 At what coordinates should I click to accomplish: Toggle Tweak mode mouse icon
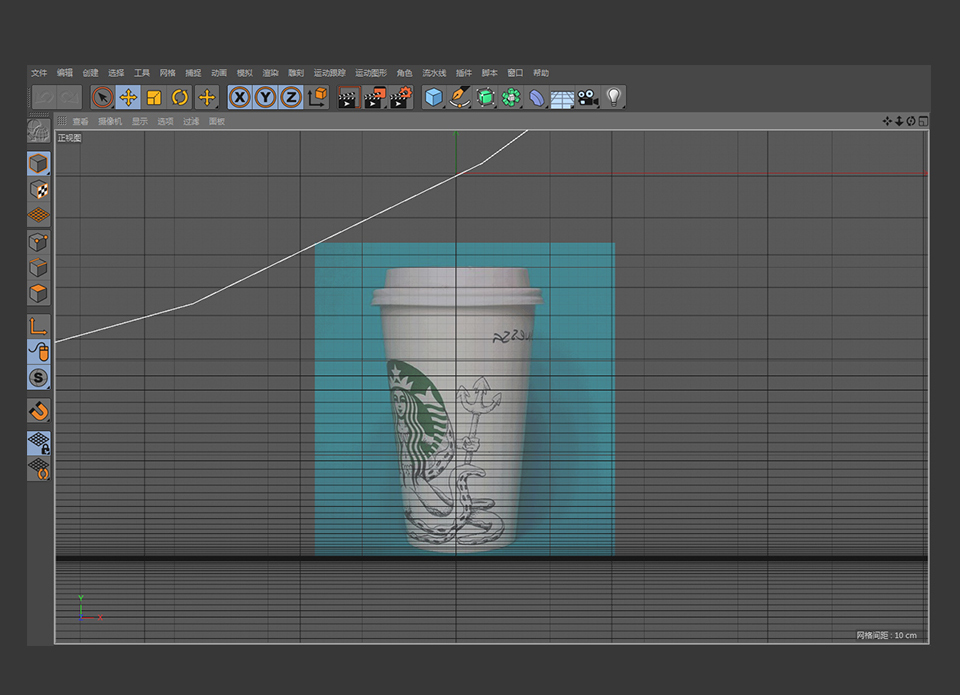(39, 351)
